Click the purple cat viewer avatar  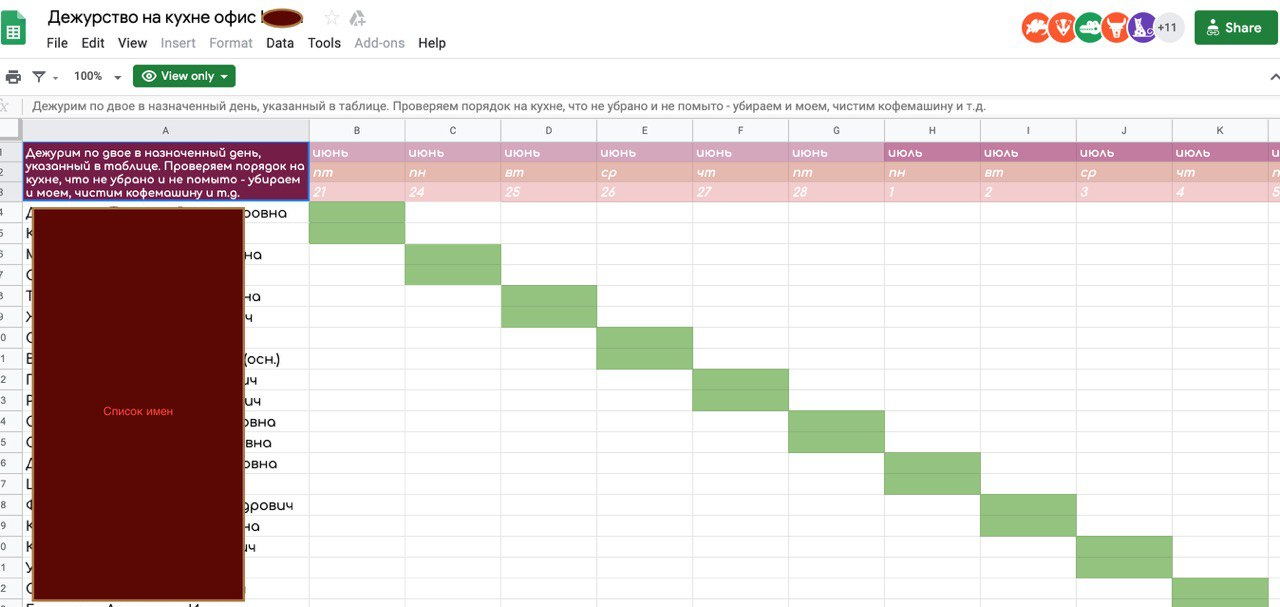pos(1142,28)
